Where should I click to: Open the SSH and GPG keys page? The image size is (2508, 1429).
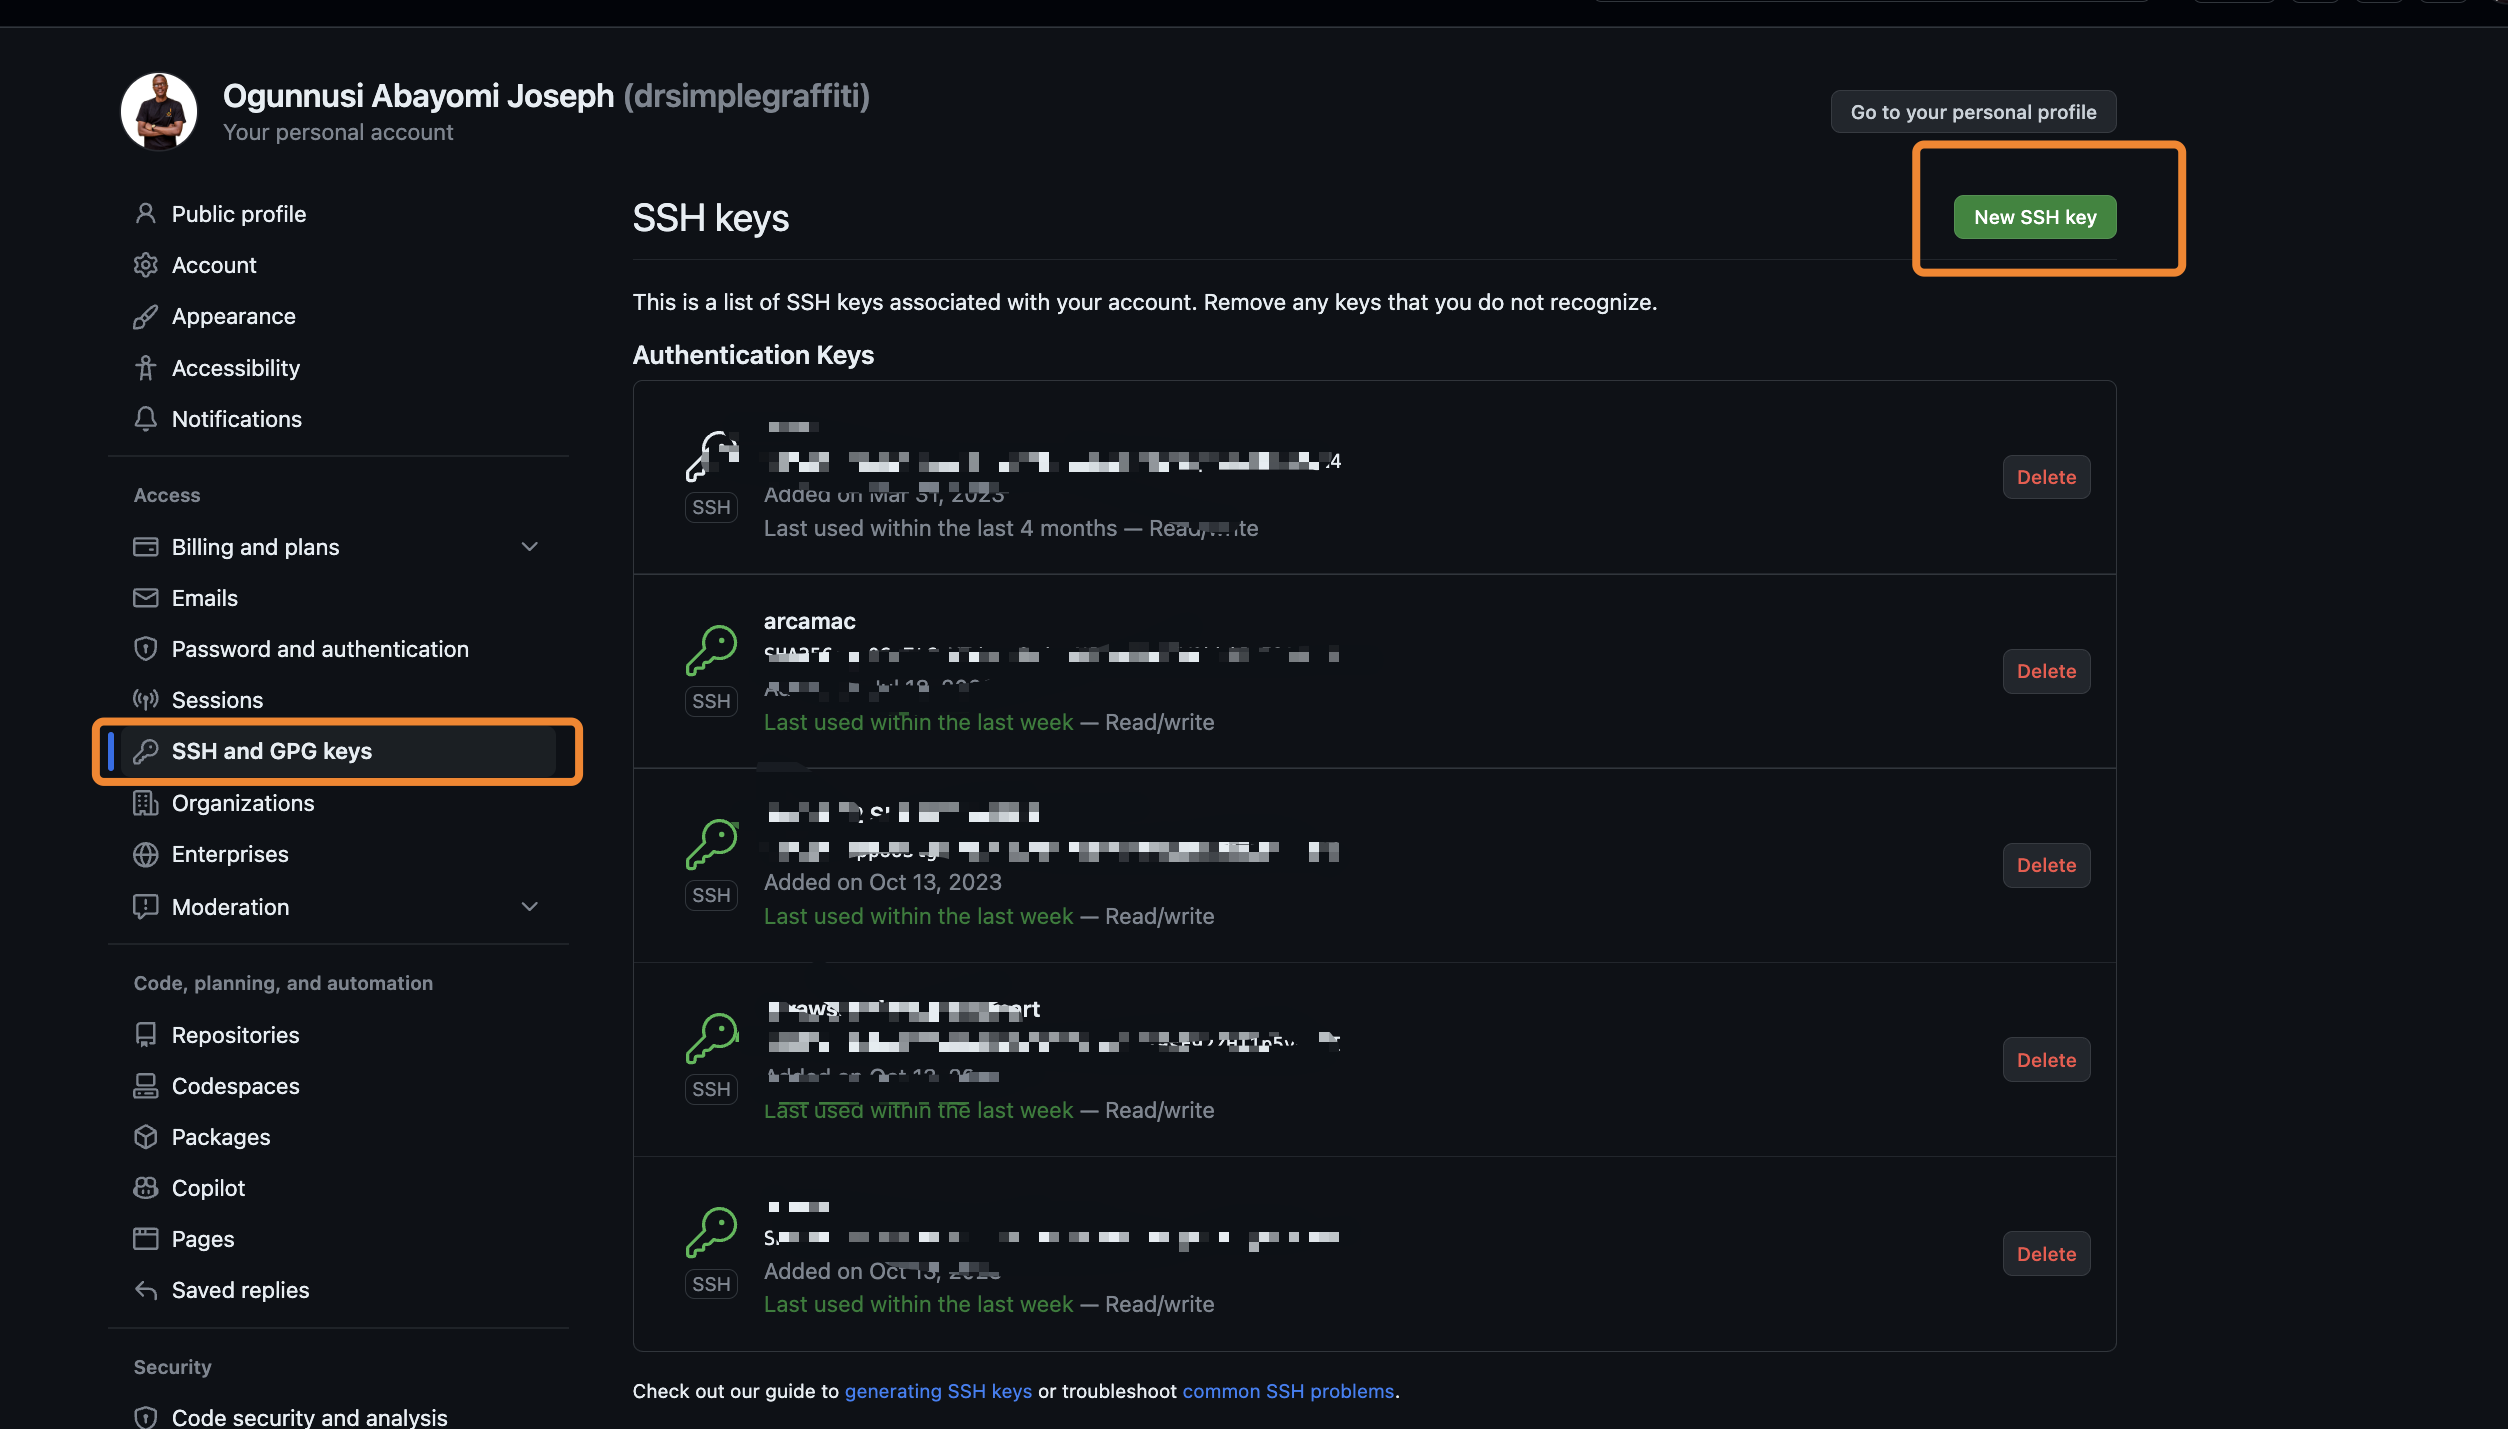point(271,751)
